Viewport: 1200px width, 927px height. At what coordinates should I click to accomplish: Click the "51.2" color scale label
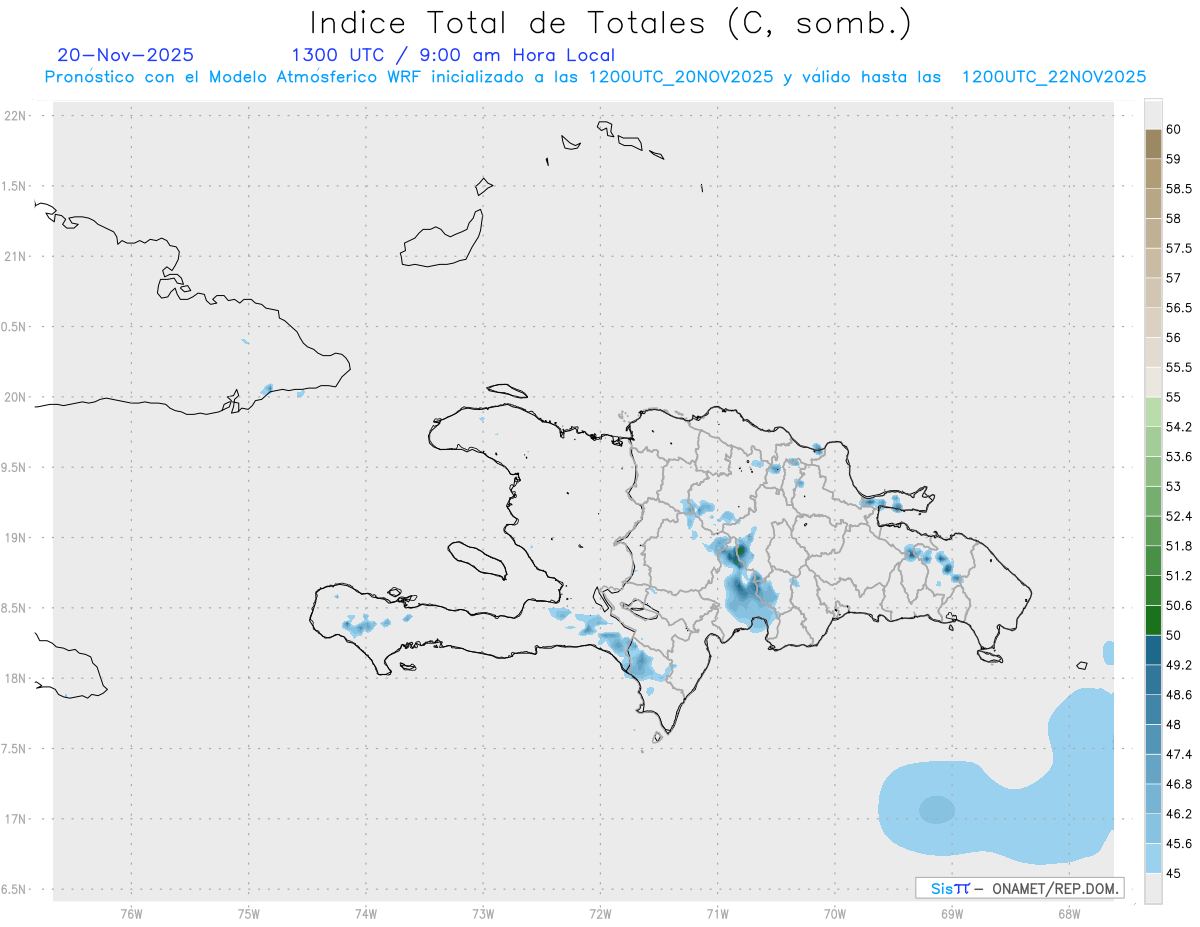tap(1178, 576)
